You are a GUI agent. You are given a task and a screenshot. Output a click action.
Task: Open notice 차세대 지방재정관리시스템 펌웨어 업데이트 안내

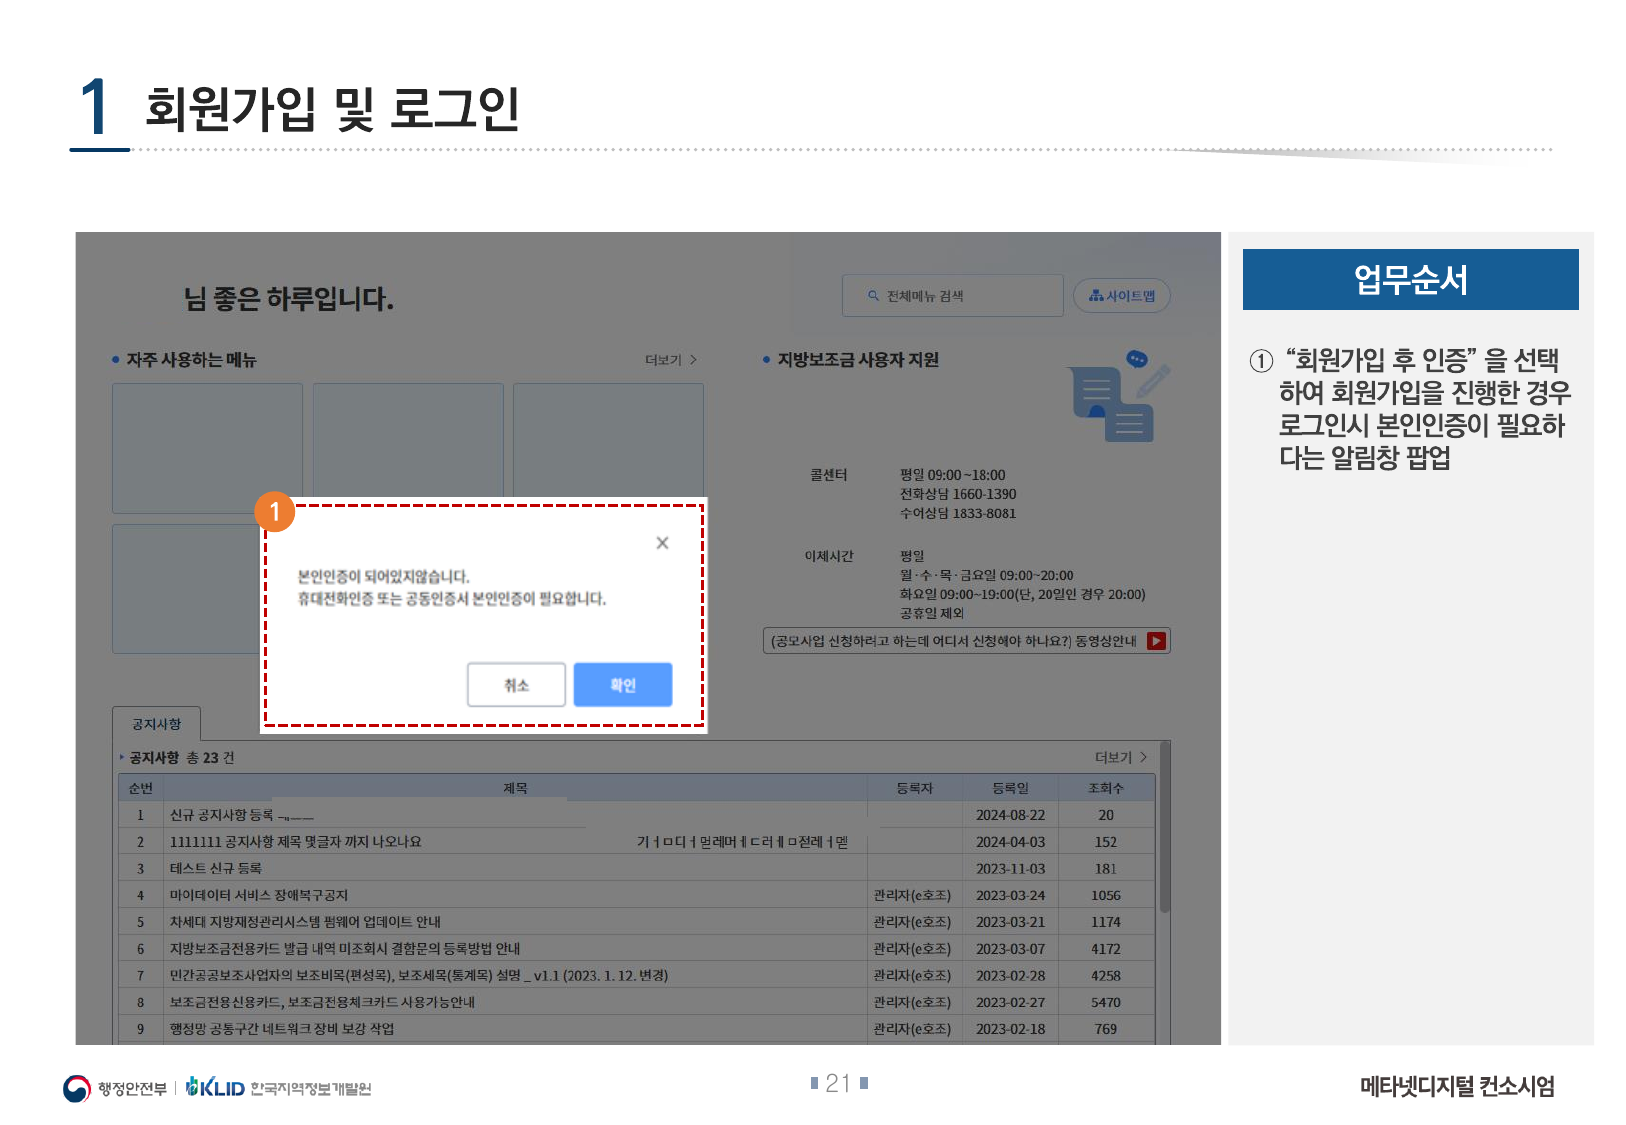[x=305, y=922]
